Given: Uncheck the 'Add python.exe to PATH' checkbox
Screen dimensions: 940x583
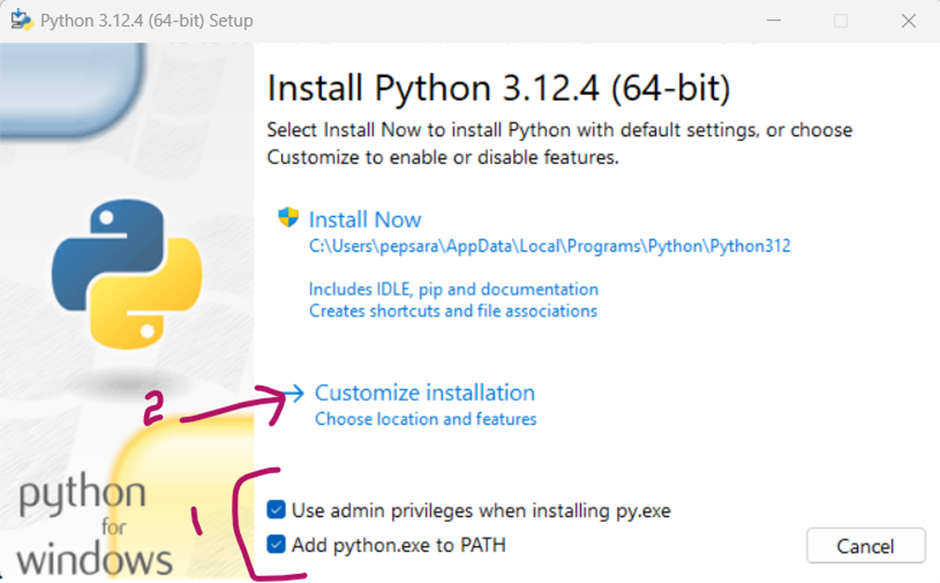Looking at the screenshot, I should coord(276,545).
